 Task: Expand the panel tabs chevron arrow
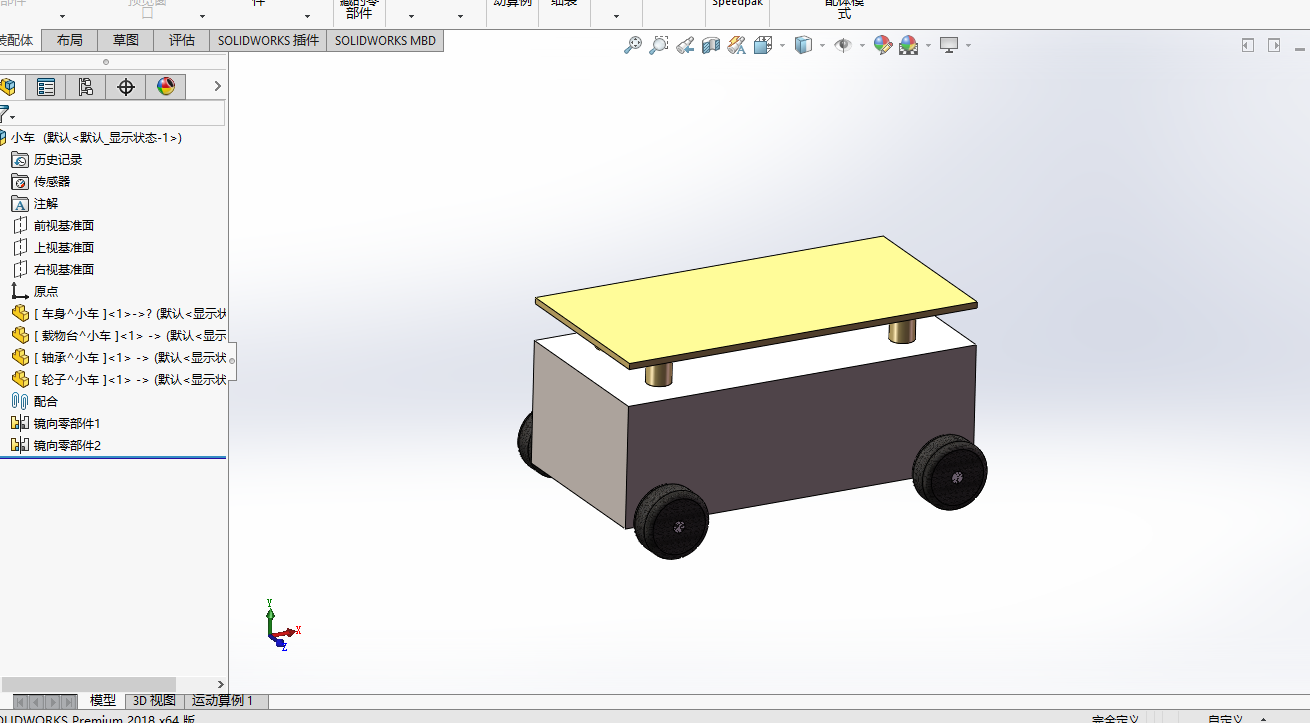[x=217, y=87]
